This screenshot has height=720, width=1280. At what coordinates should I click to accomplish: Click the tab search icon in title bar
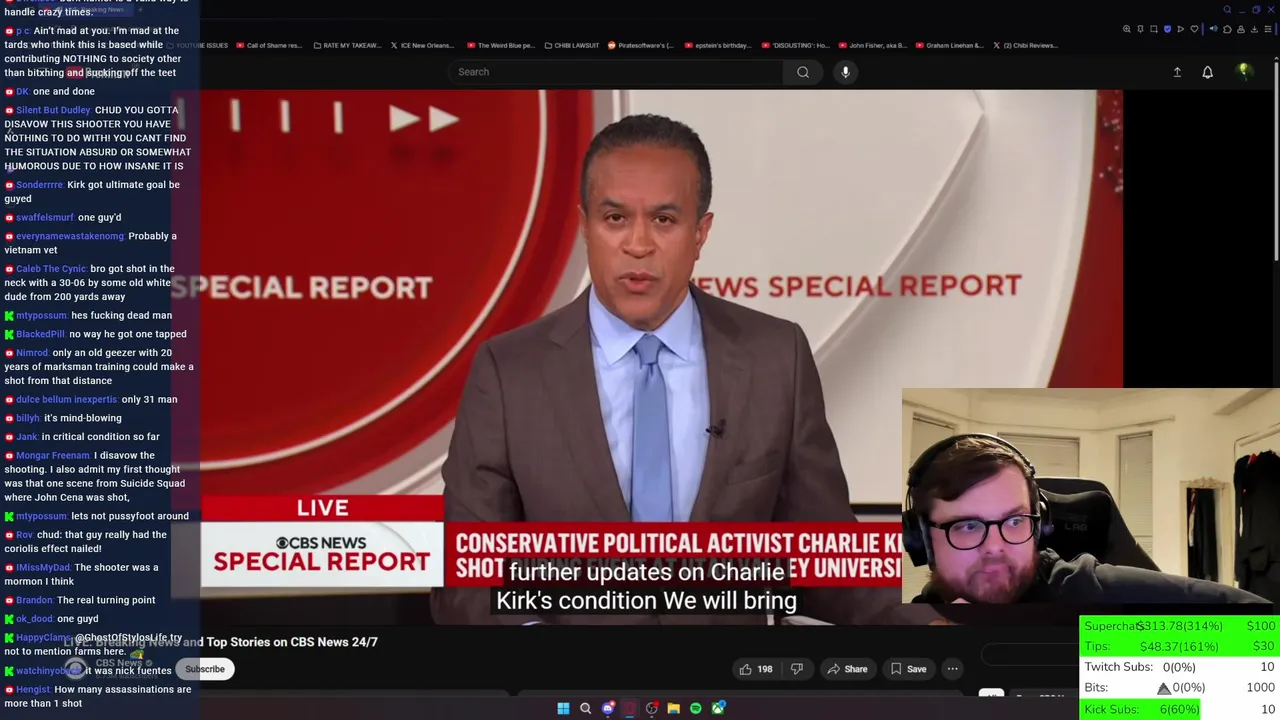click(x=1227, y=10)
